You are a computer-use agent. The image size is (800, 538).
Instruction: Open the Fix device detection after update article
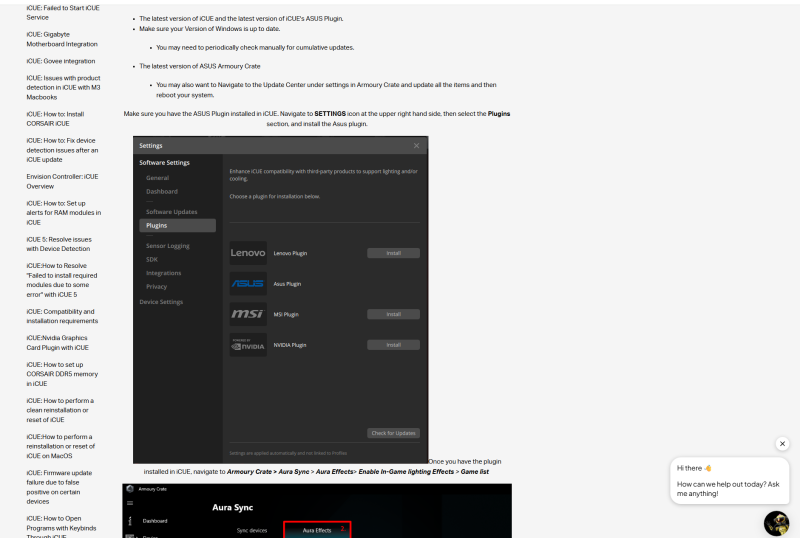click(x=62, y=150)
